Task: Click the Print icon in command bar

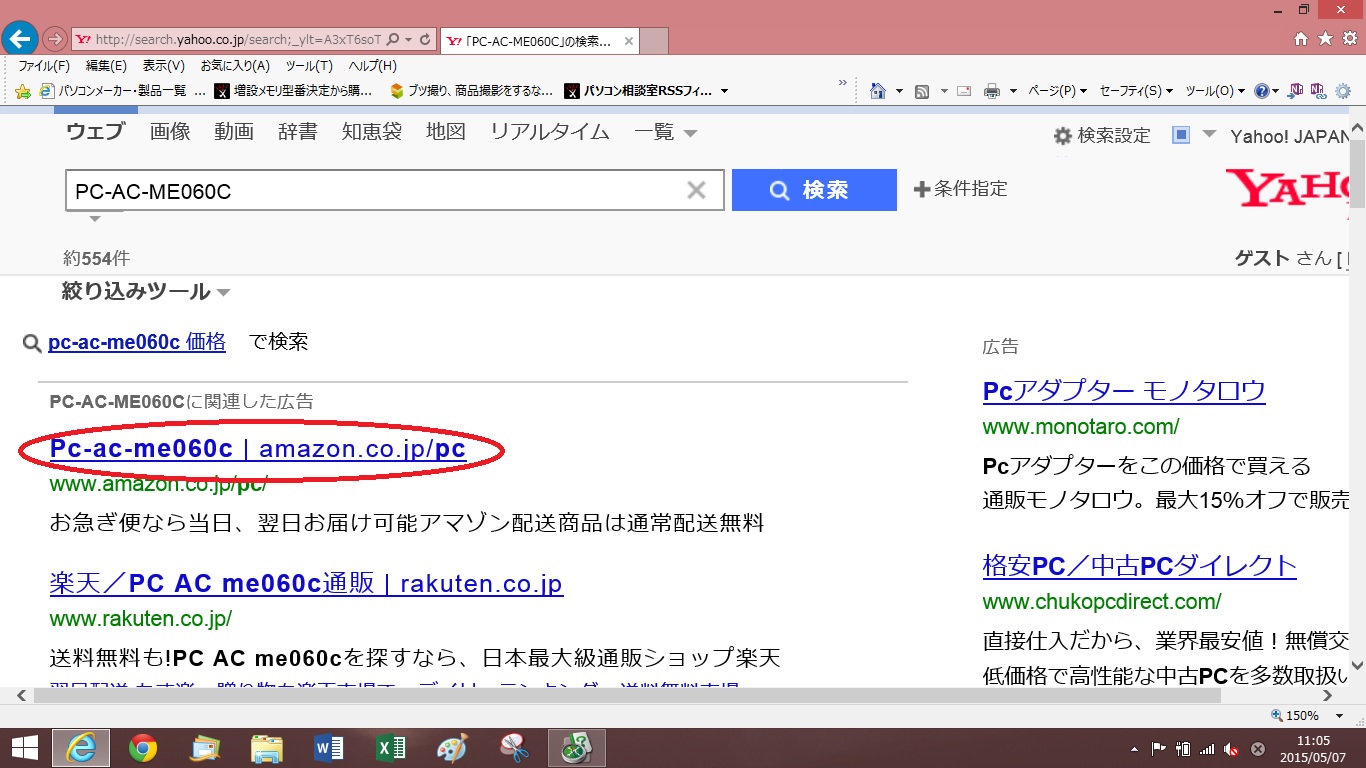Action: [992, 91]
